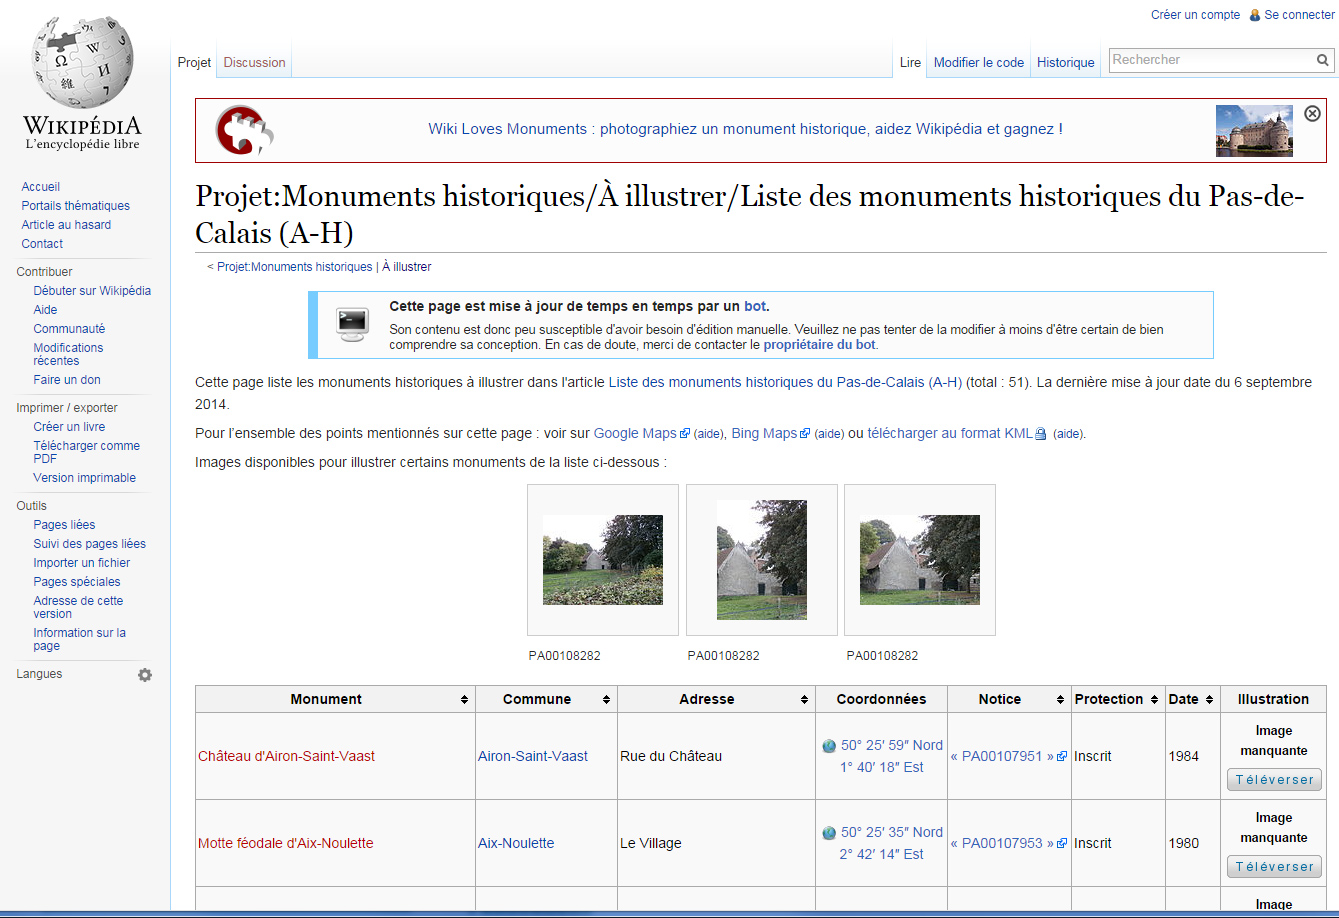The width and height of the screenshot is (1339, 918).
Task: Switch to the Discussion tab
Action: click(254, 62)
